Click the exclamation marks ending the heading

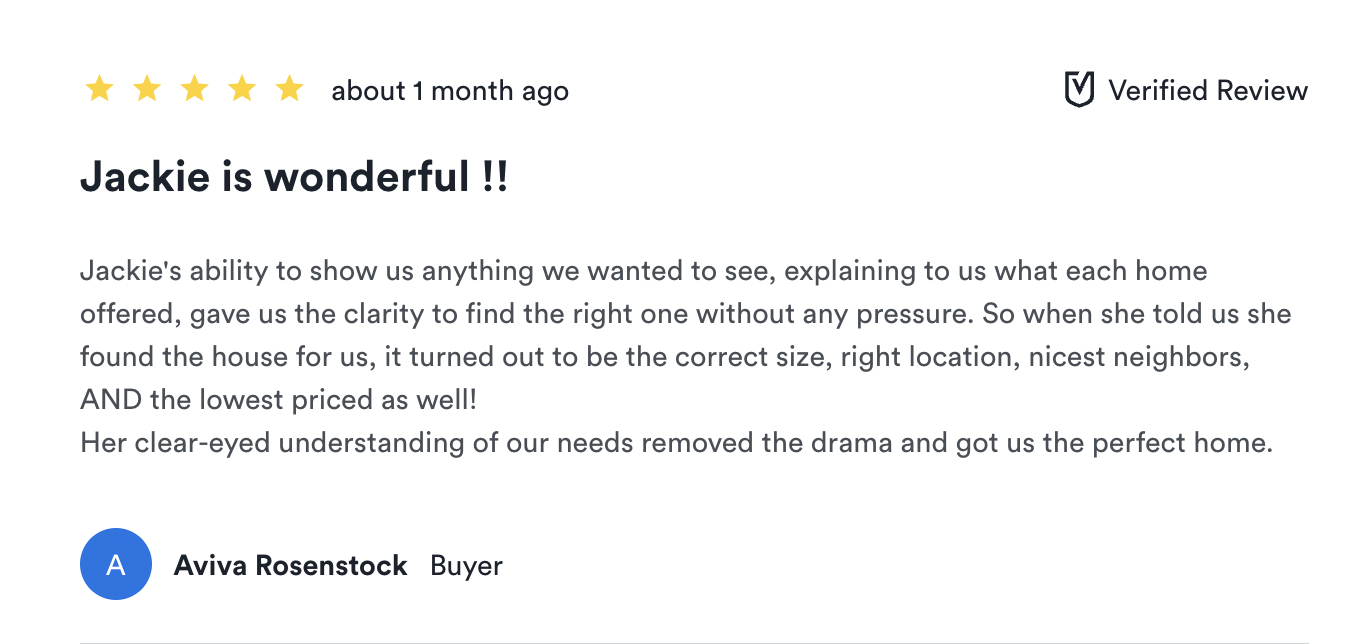[x=495, y=177]
